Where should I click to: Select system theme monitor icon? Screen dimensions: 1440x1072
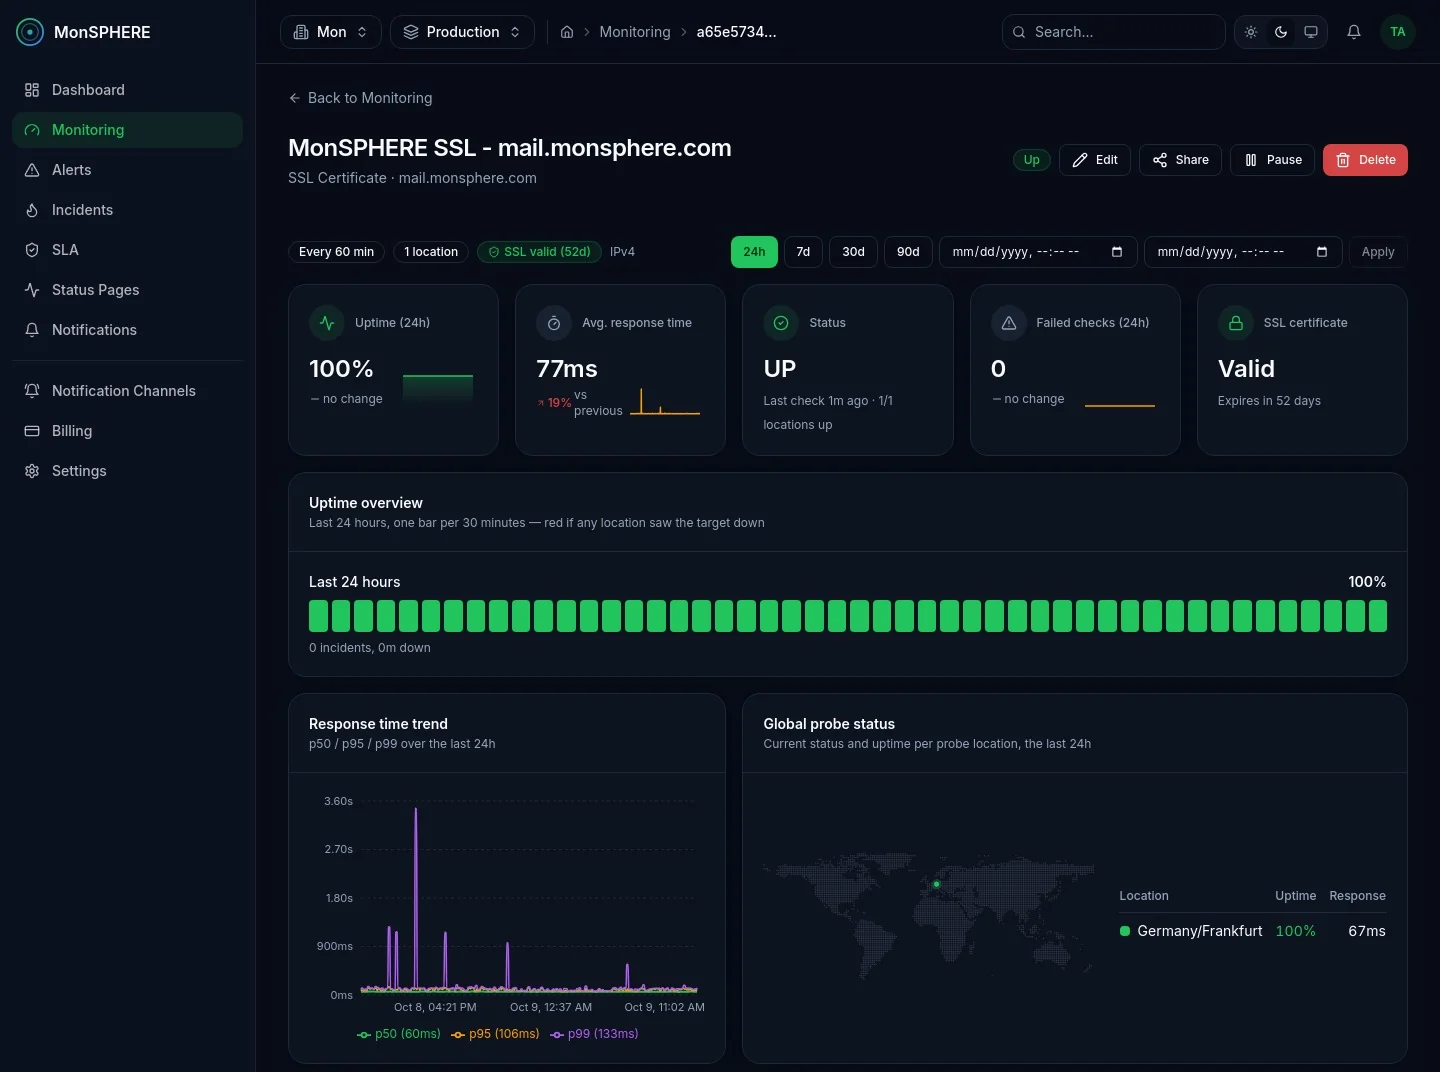(1311, 32)
